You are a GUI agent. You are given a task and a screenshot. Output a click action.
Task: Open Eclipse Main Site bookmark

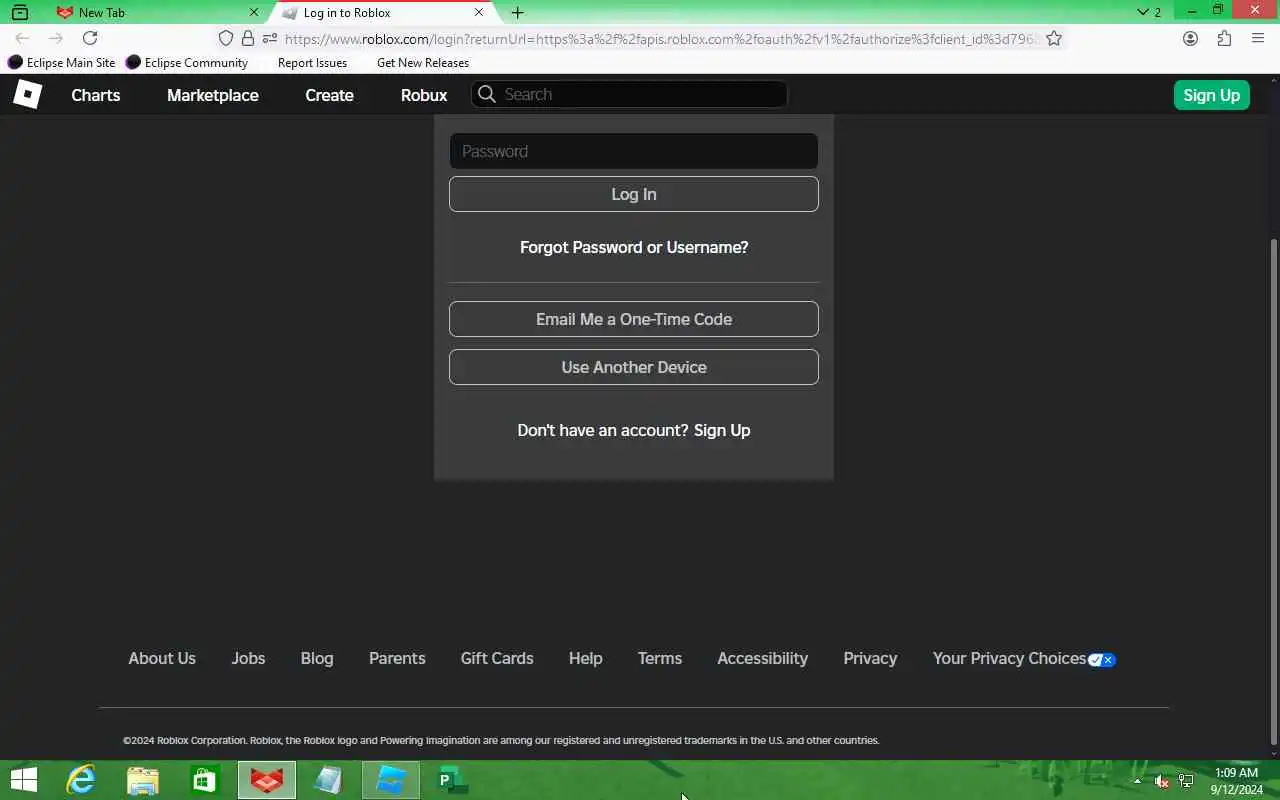point(61,62)
